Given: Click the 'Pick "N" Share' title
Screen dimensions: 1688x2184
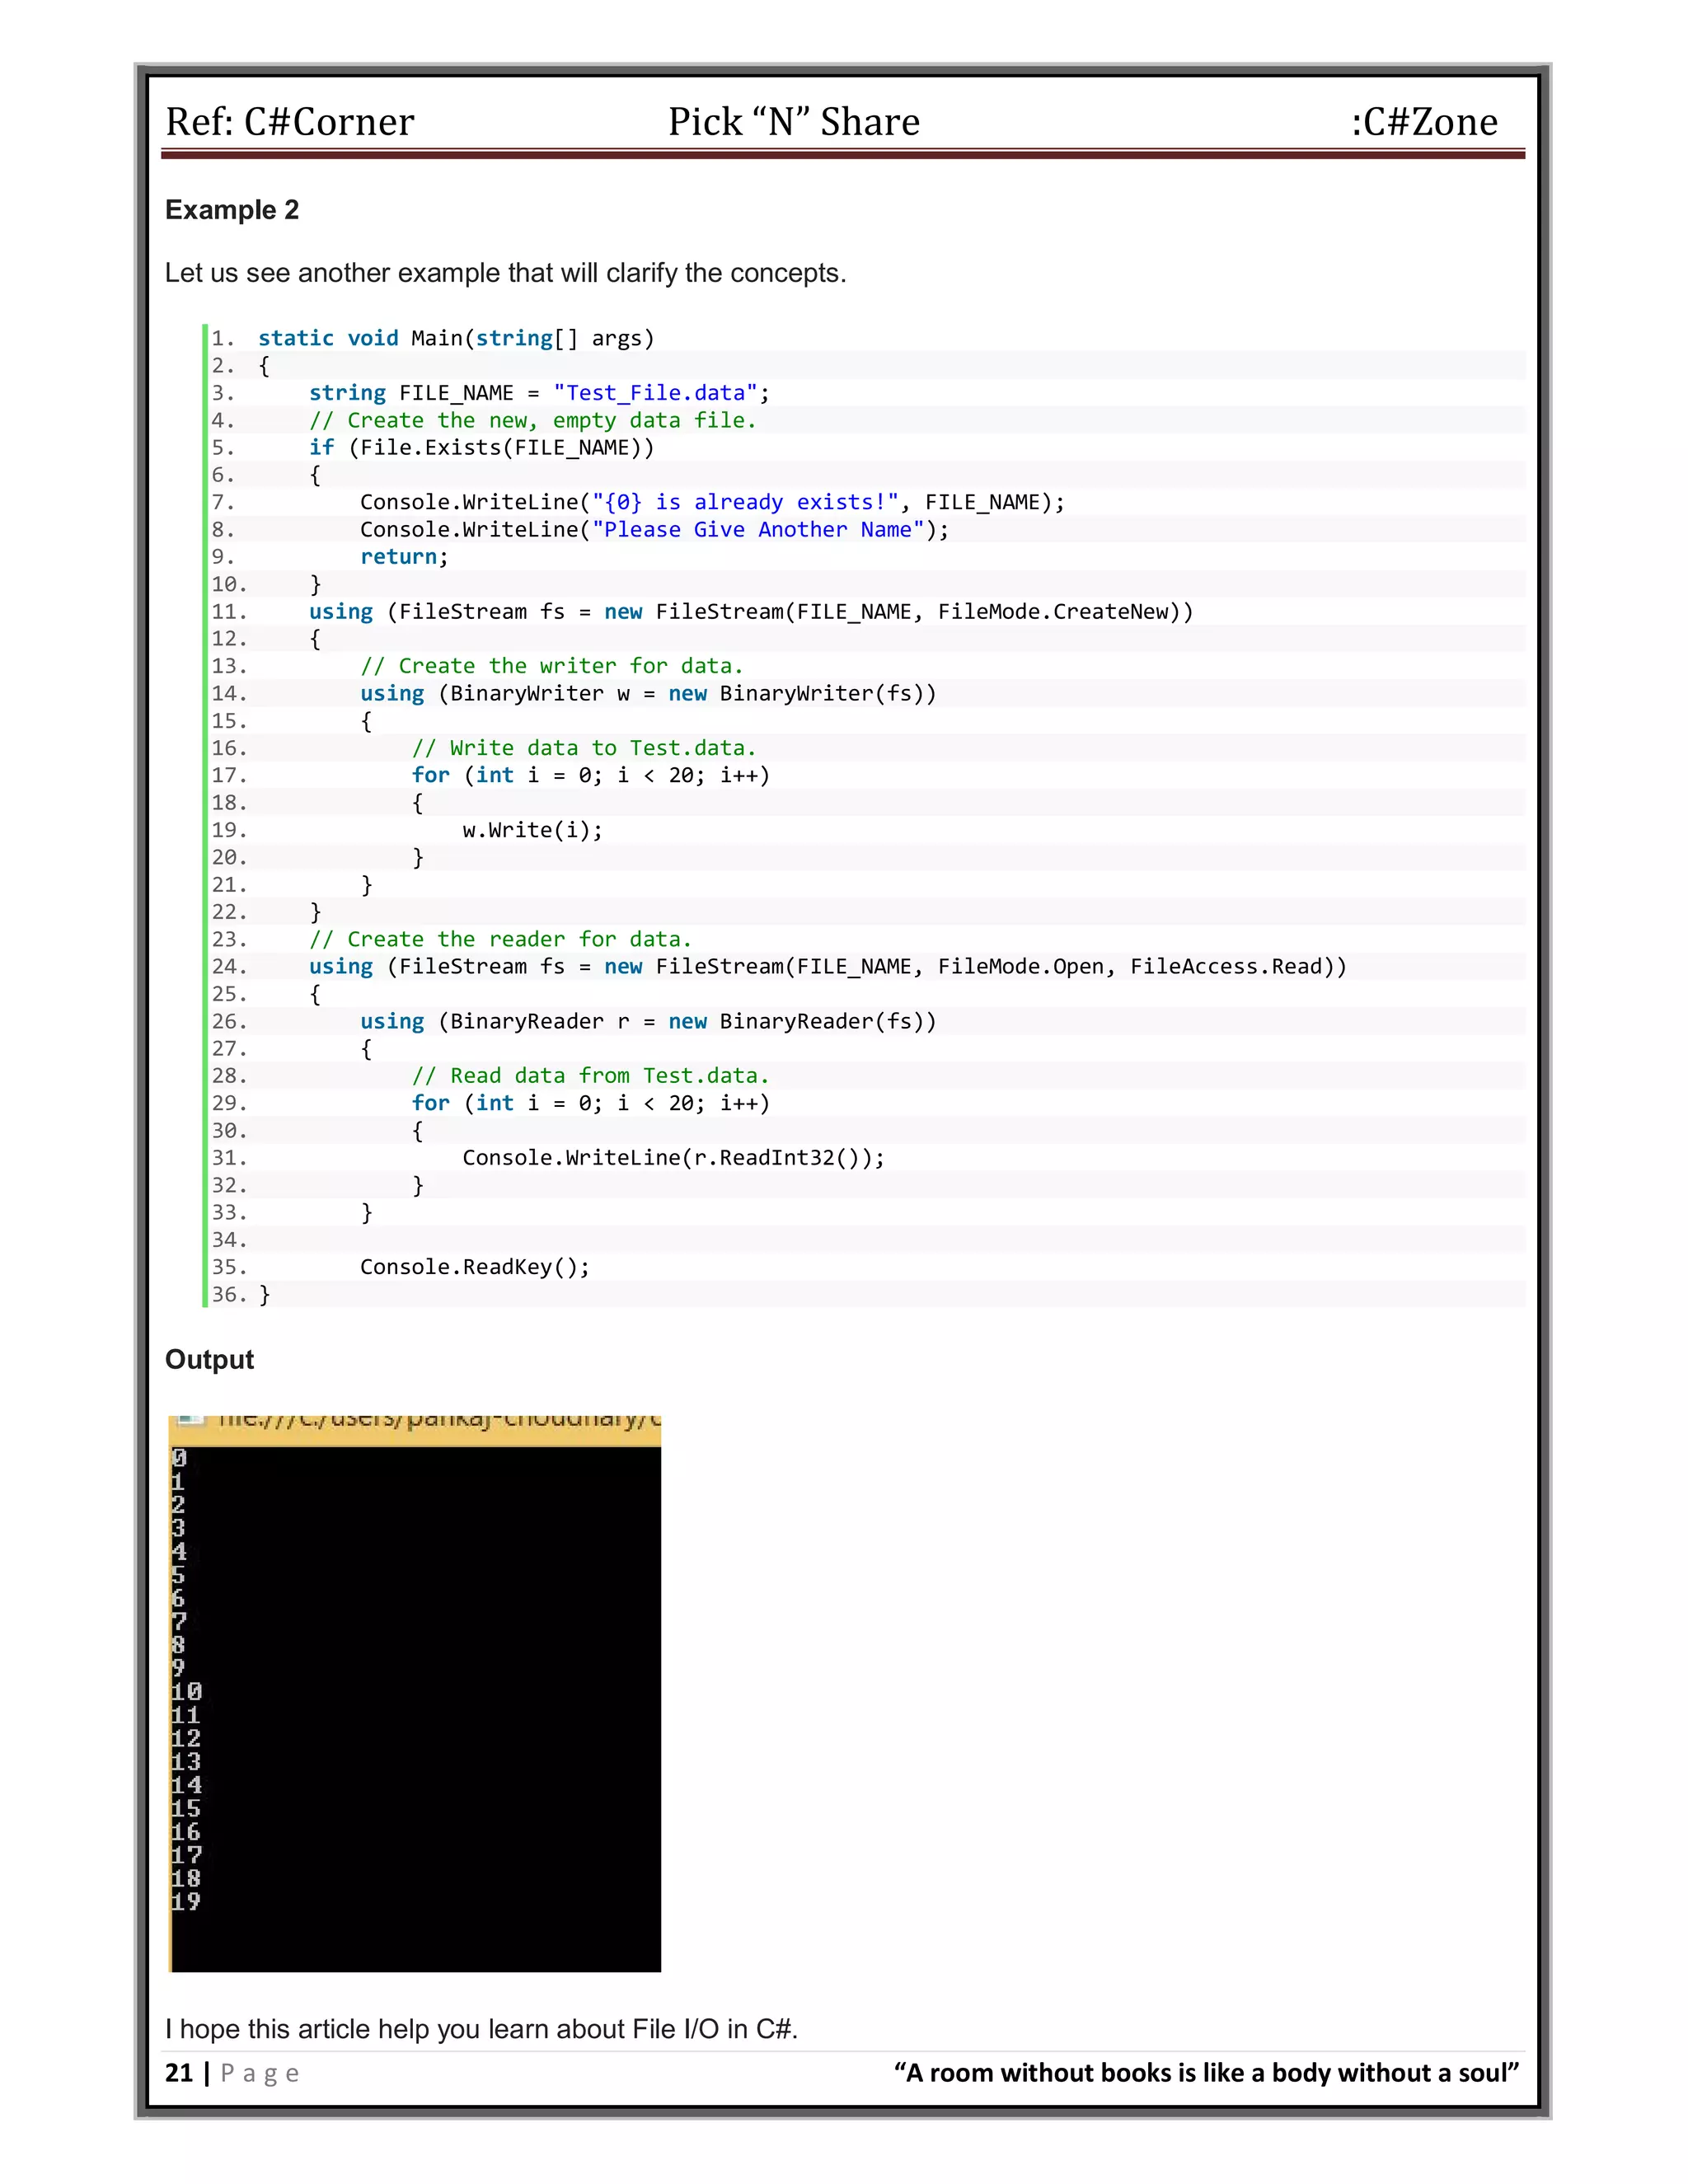Looking at the screenshot, I should pyautogui.click(x=793, y=122).
